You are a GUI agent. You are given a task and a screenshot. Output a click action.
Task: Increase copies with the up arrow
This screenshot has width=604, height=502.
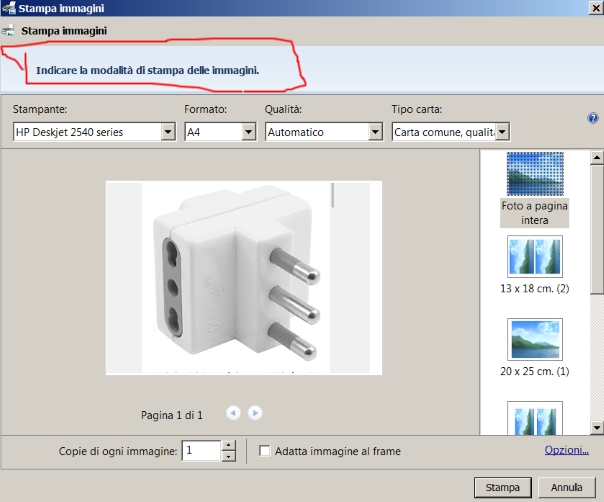point(229,446)
